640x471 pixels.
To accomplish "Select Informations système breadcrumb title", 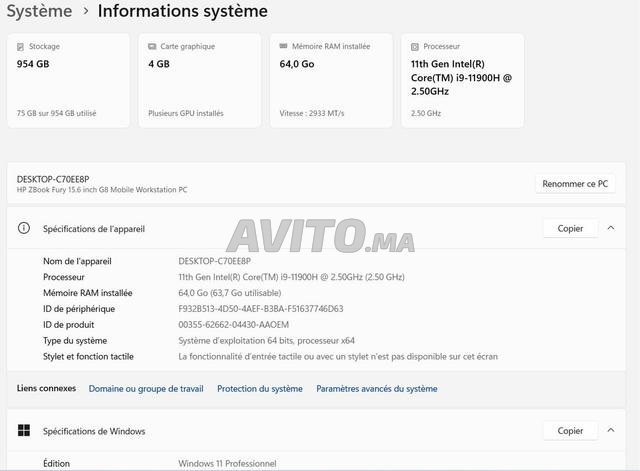I will (182, 11).
